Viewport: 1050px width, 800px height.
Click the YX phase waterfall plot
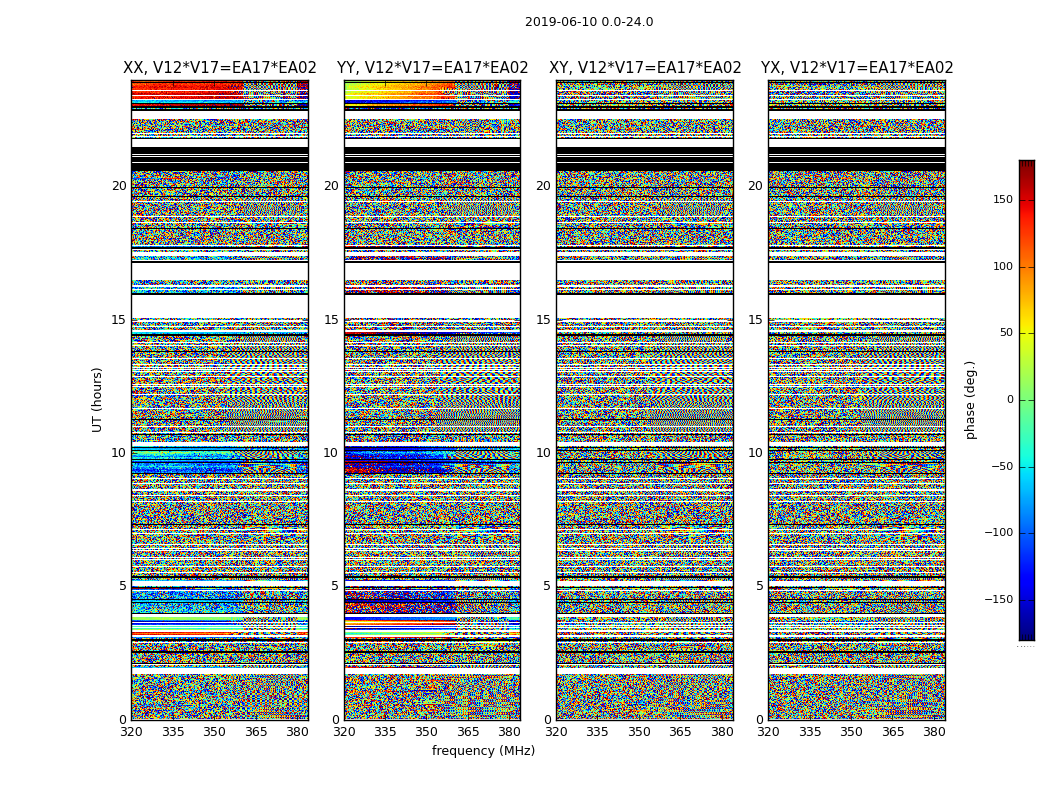click(x=857, y=400)
